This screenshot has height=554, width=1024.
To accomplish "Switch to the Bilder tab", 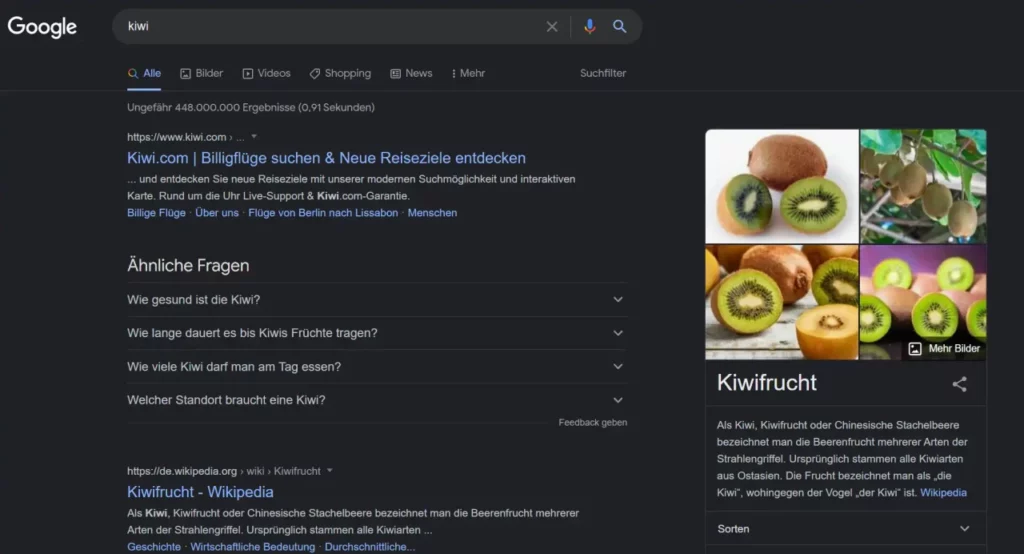I will (x=202, y=74).
